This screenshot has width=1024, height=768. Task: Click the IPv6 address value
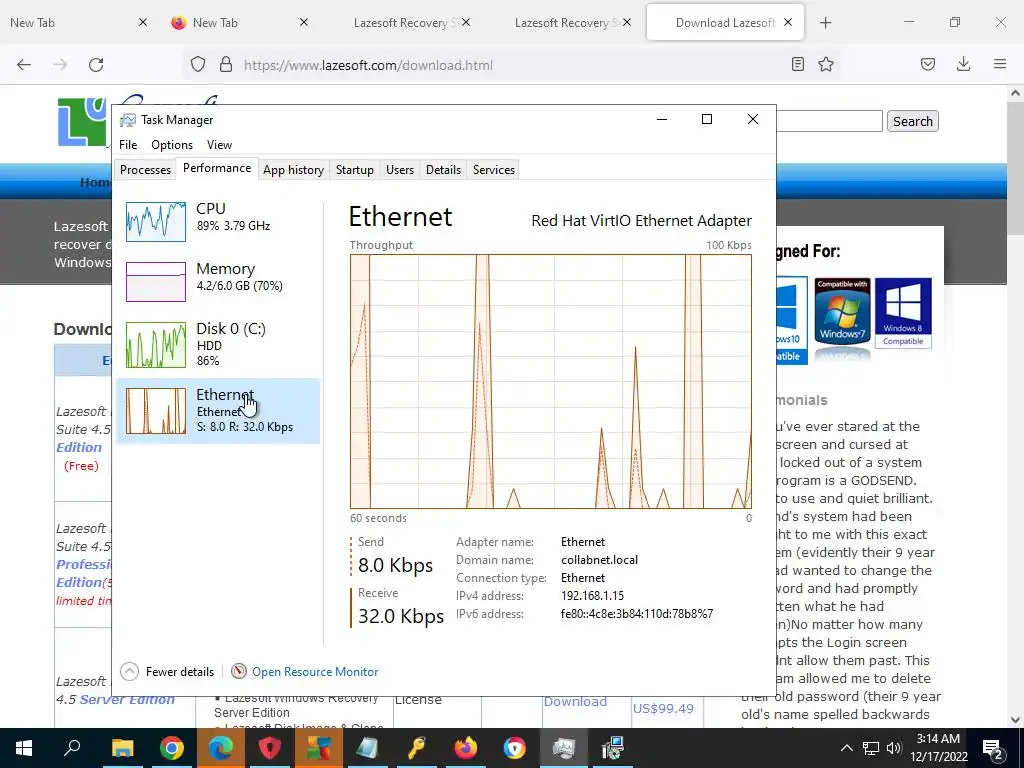click(637, 614)
